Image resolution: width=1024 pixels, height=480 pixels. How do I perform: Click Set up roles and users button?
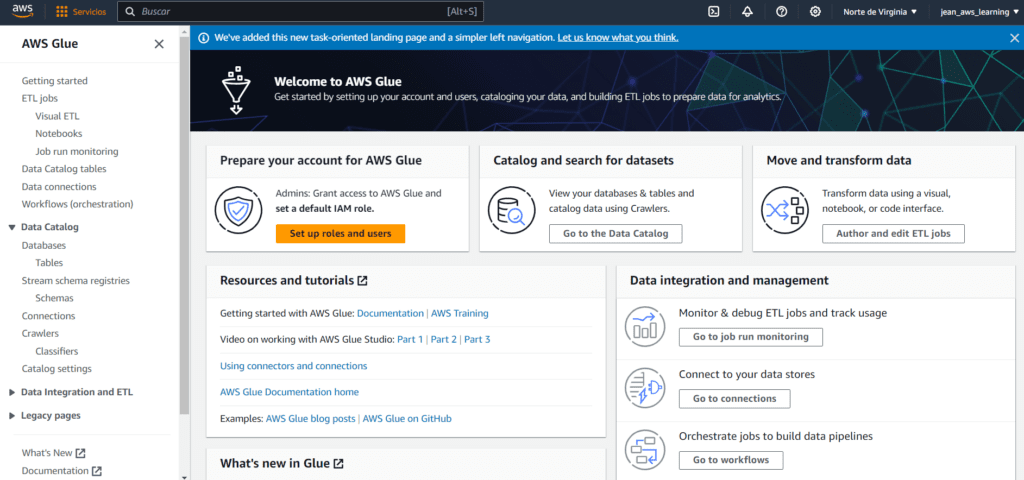pos(340,233)
